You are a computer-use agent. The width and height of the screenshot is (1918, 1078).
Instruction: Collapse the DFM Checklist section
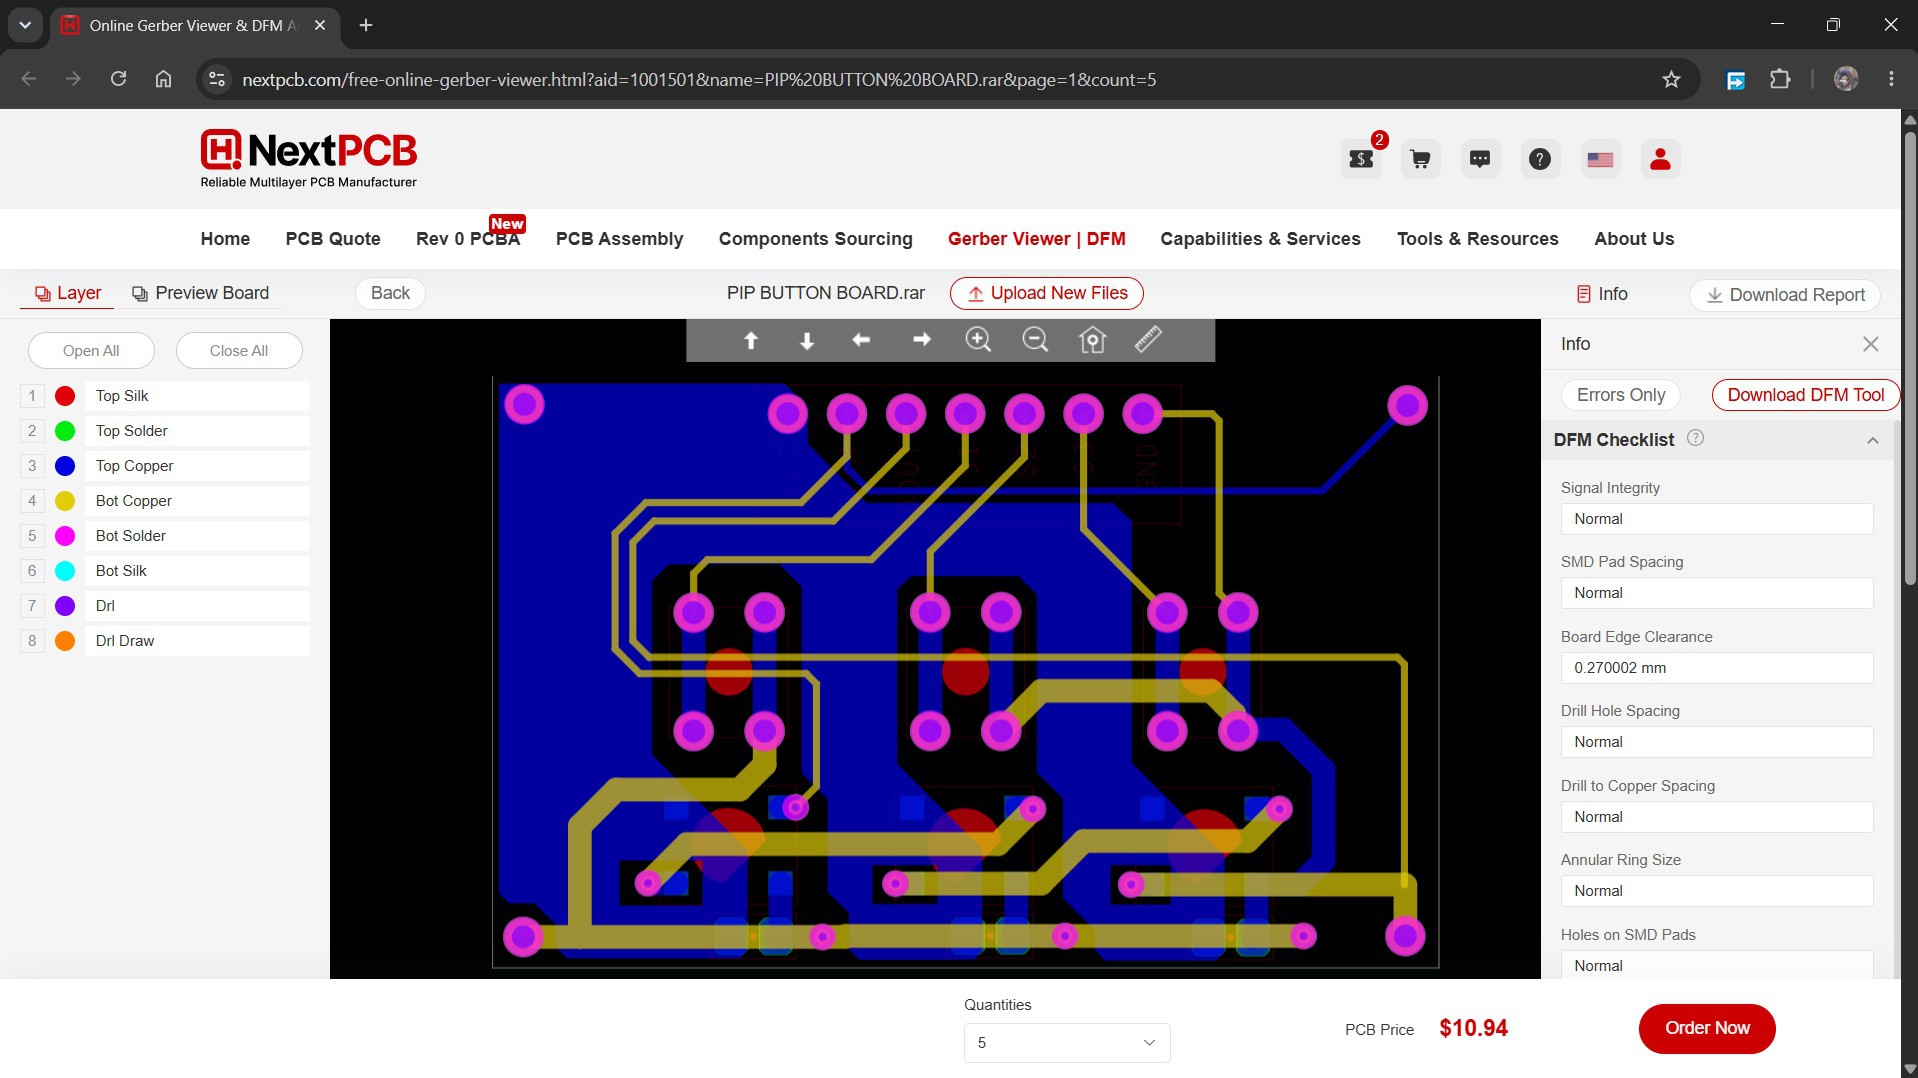pos(1872,440)
